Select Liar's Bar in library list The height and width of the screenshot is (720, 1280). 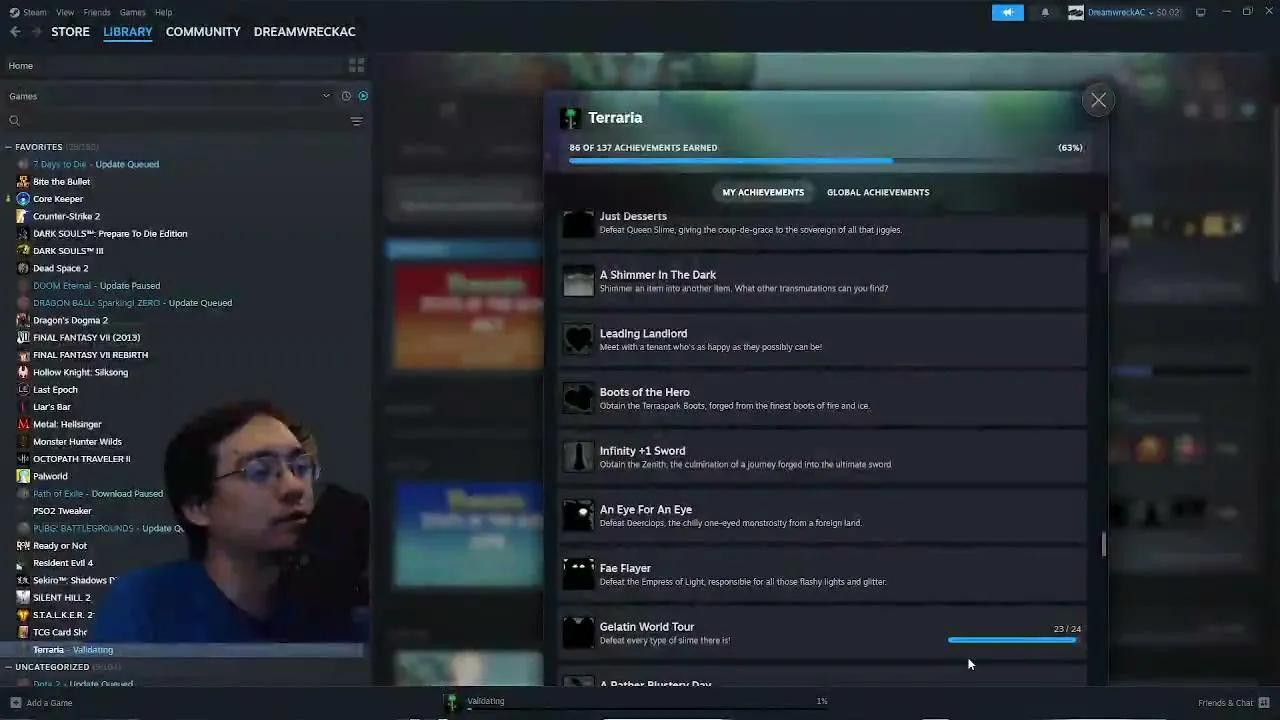[x=52, y=407]
